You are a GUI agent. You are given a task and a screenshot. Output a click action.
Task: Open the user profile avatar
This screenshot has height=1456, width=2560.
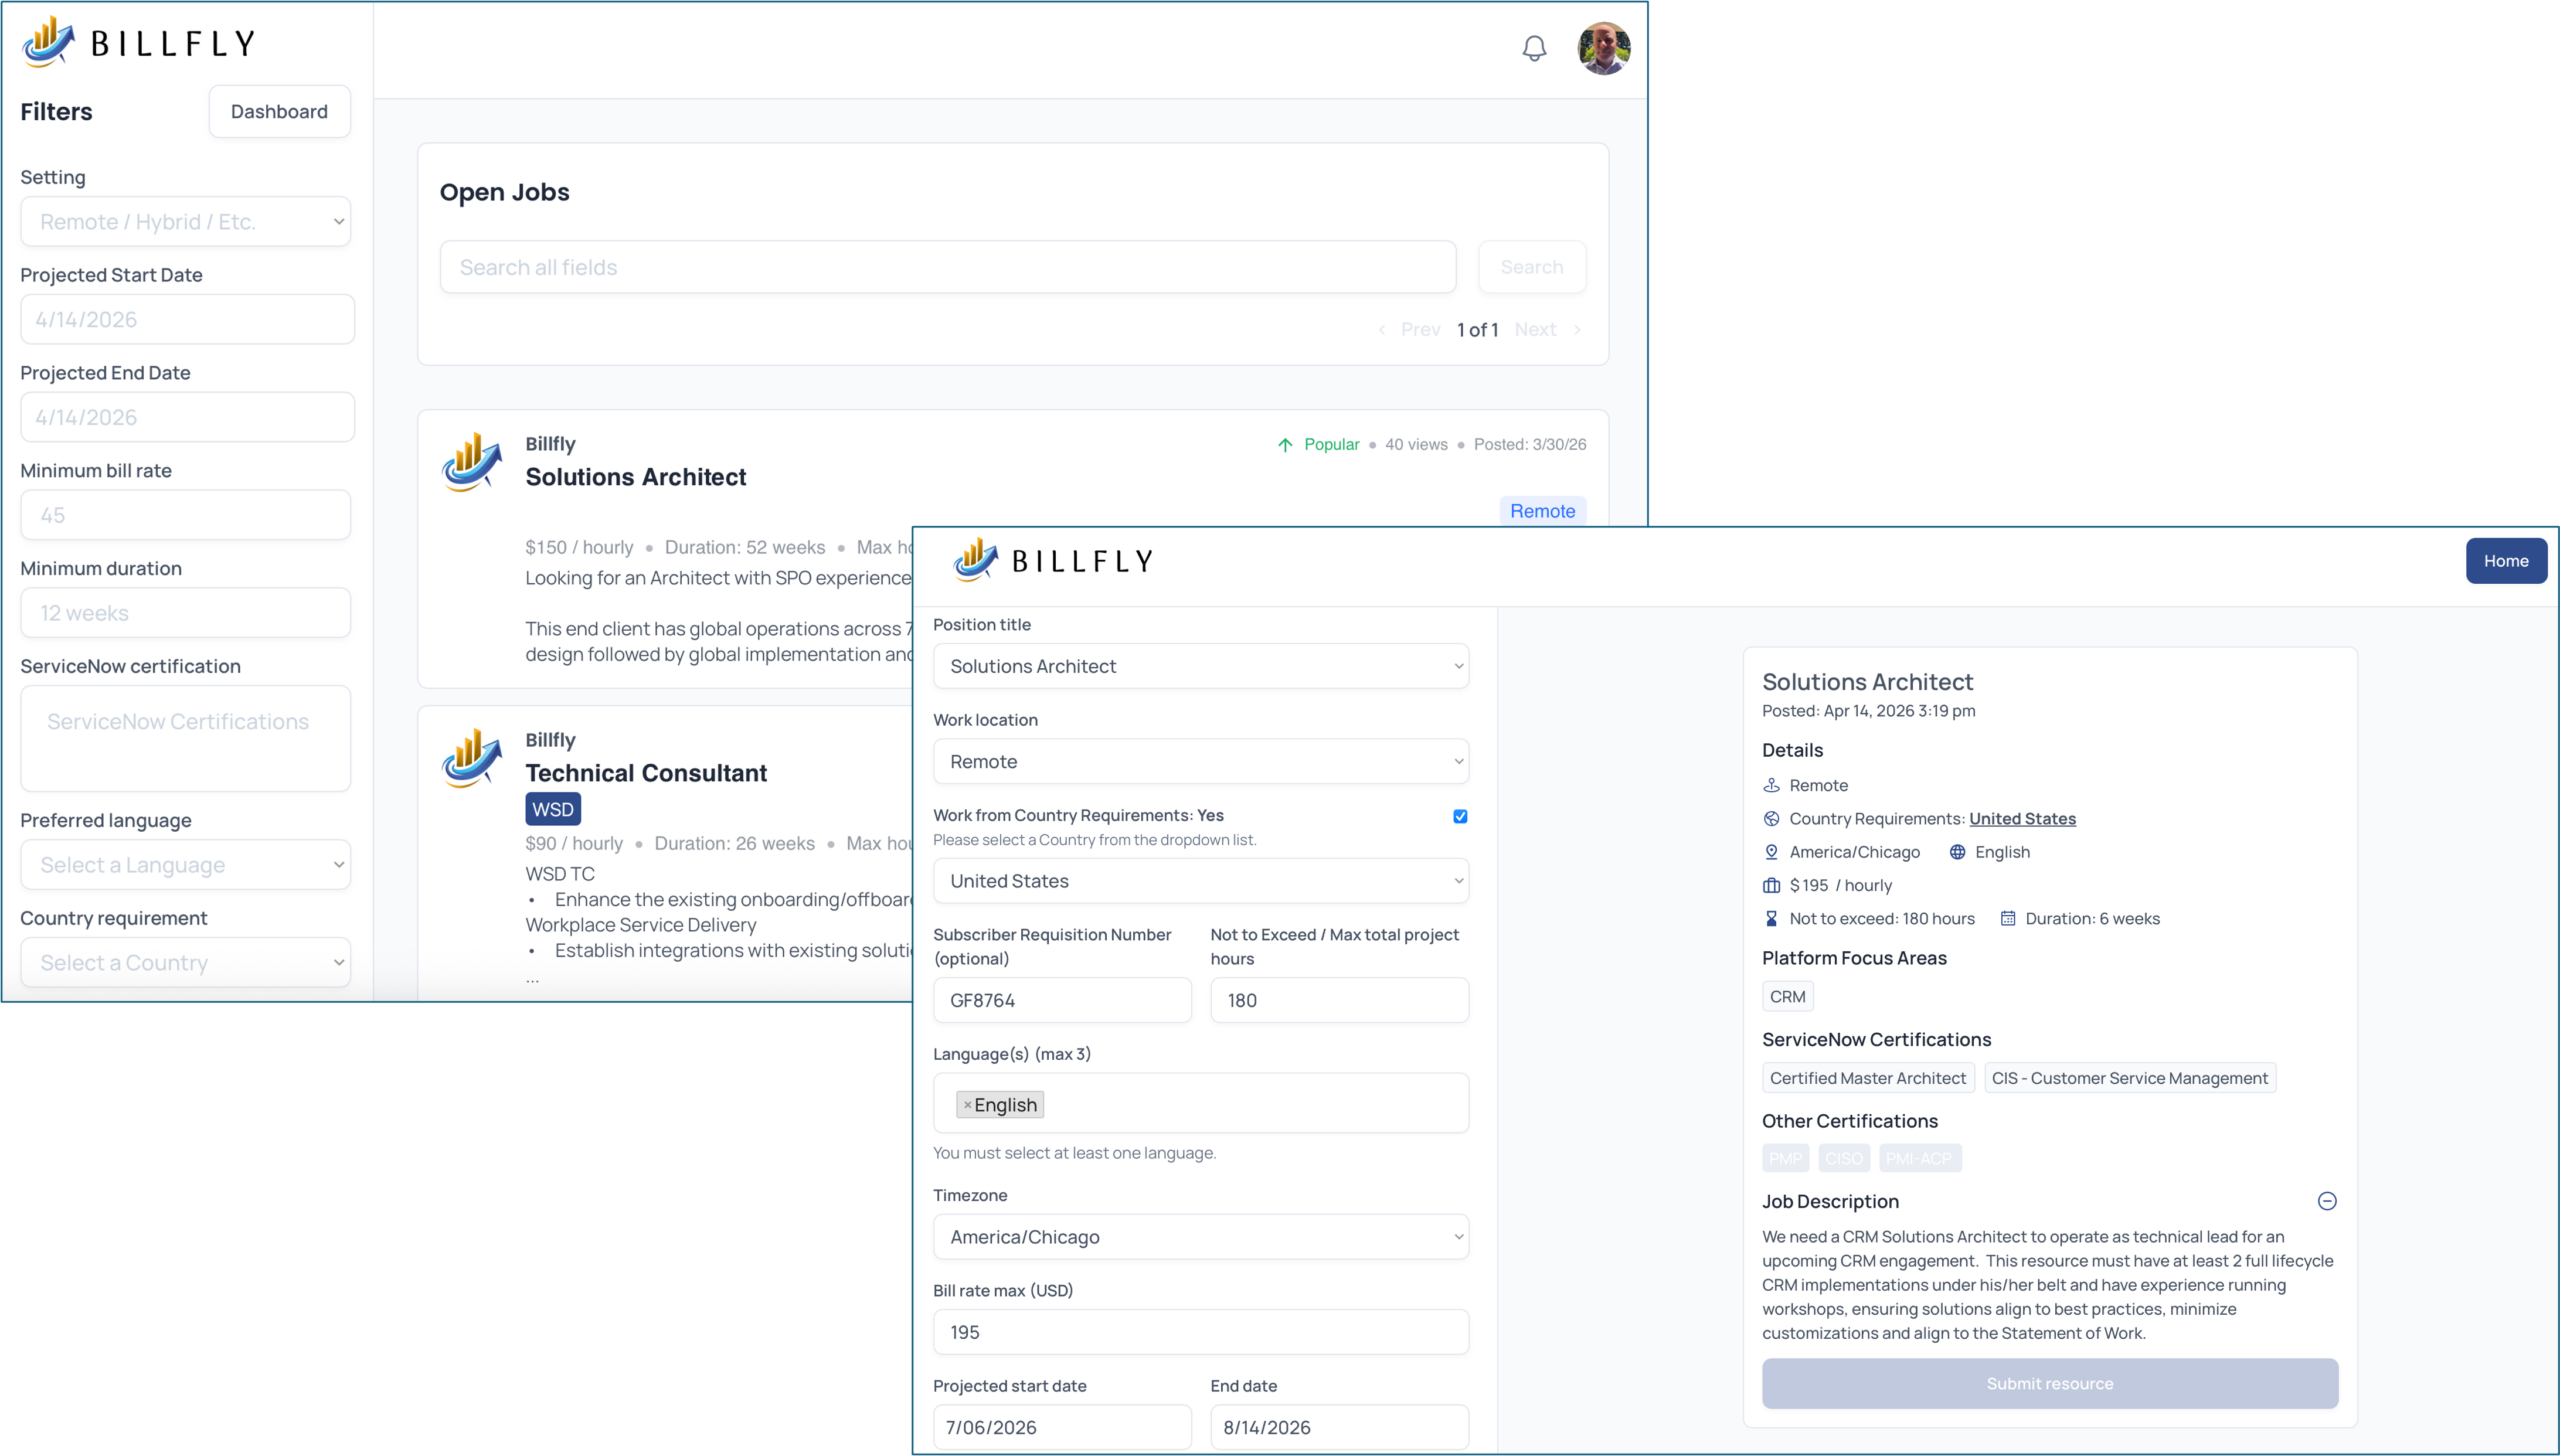coord(1604,48)
